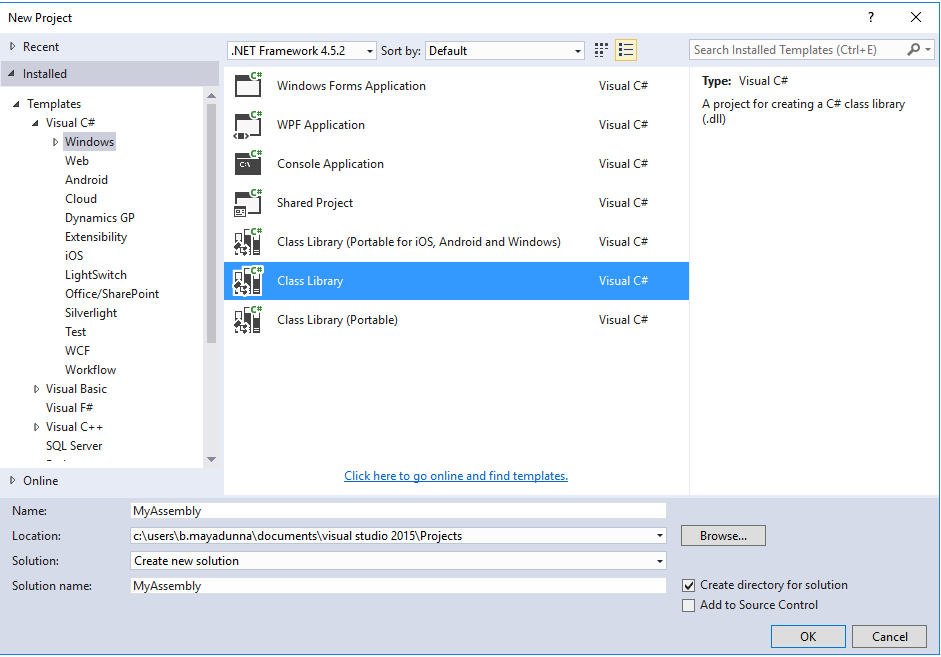Select the Extensibility category
Screen dimensions: 941x657
pyautogui.click(x=96, y=237)
